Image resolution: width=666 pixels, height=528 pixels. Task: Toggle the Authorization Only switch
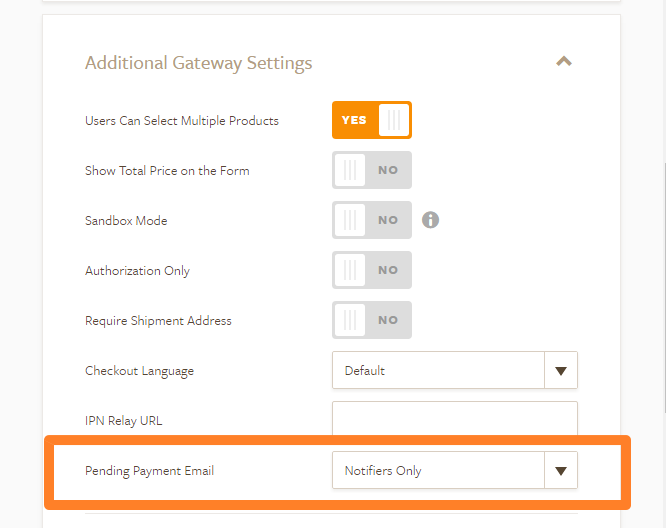coord(371,270)
